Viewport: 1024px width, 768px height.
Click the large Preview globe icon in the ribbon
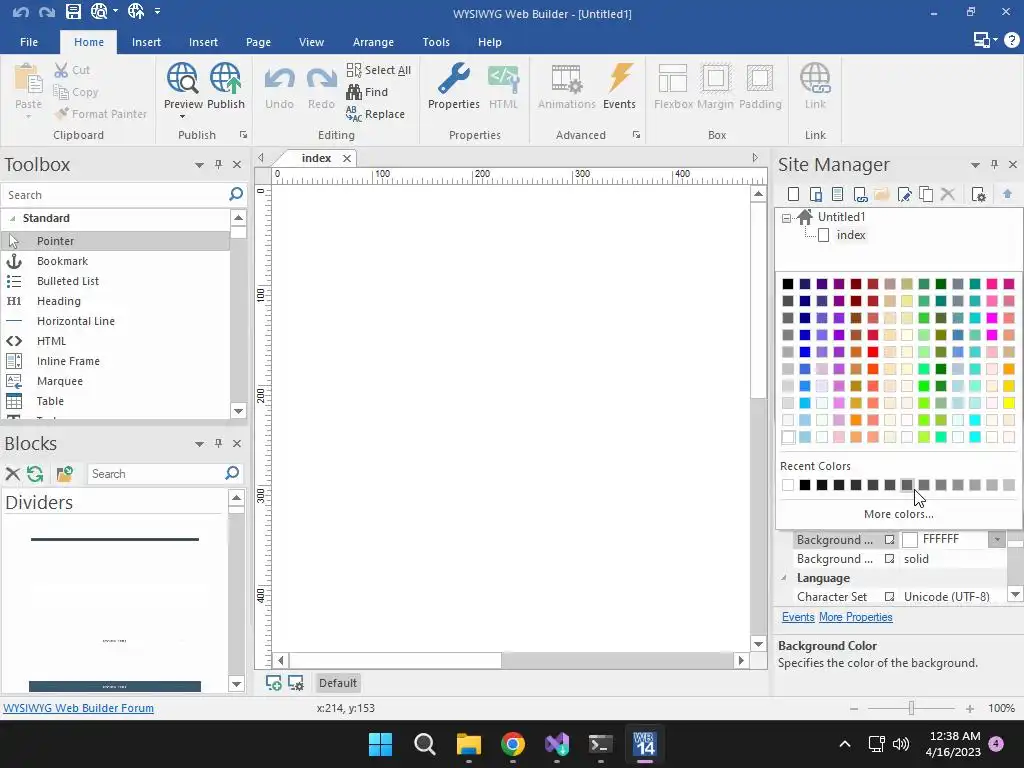(x=182, y=79)
